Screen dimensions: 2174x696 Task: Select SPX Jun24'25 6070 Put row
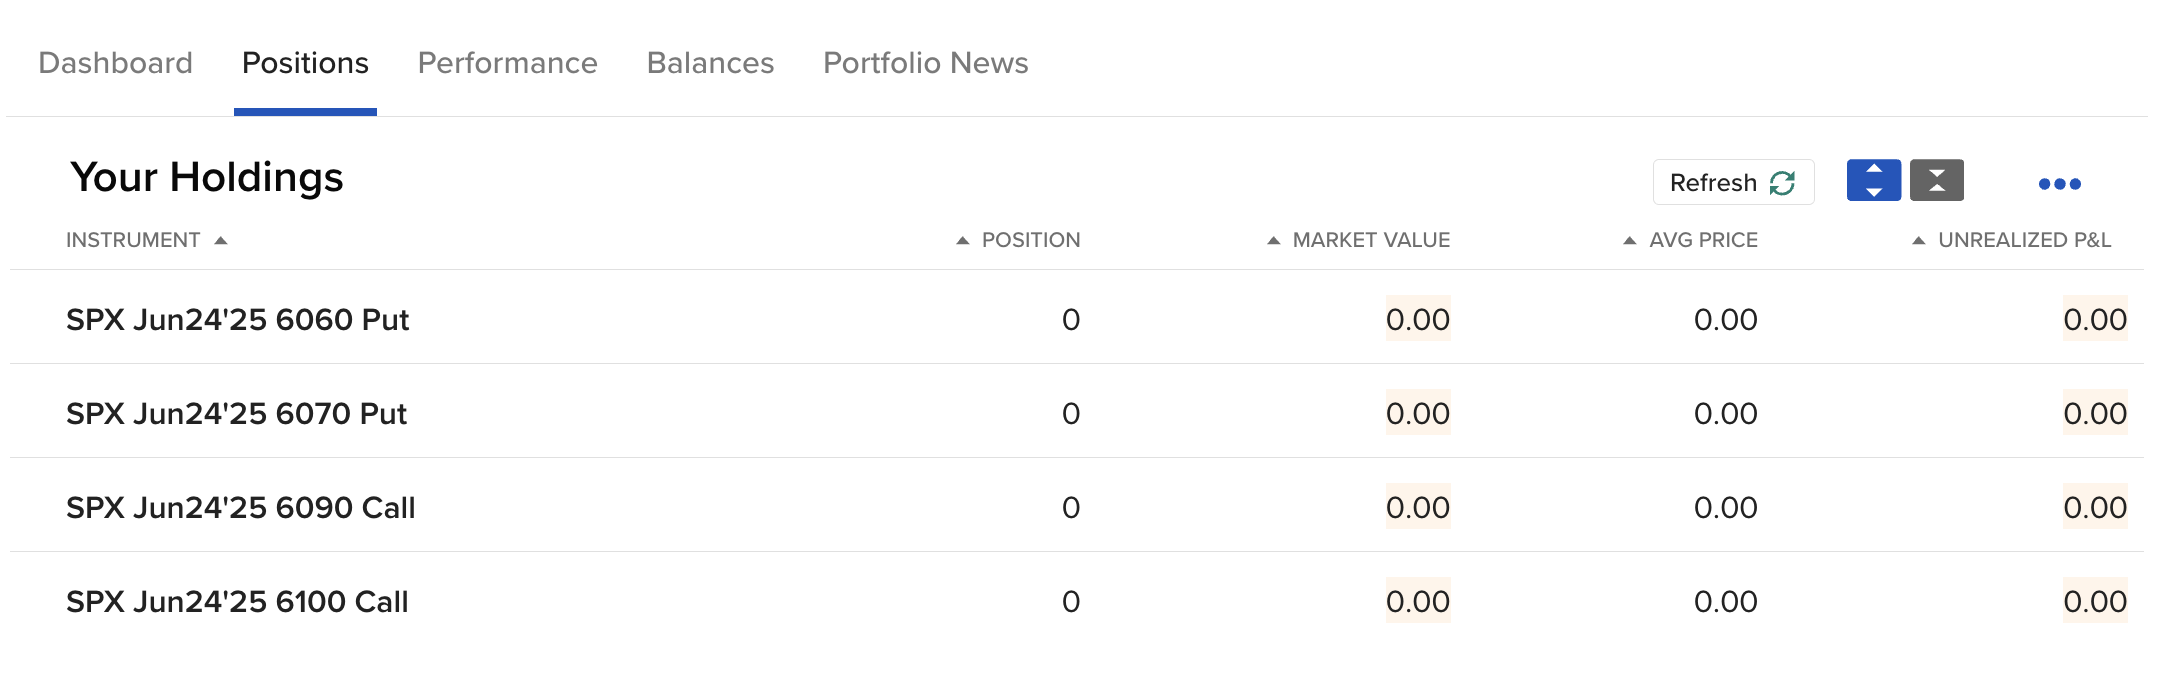pyautogui.click(x=237, y=414)
